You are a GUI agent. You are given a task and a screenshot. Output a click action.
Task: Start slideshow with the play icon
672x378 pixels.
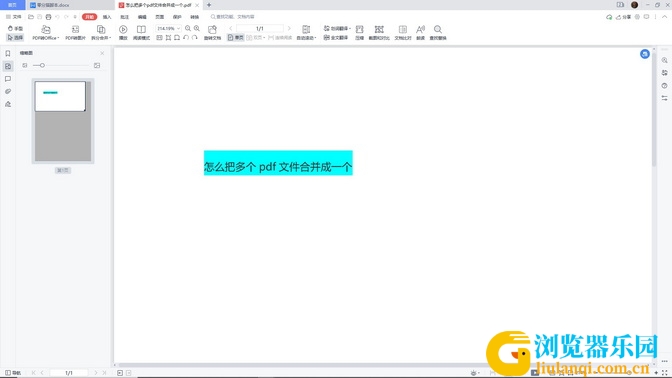[x=123, y=33]
